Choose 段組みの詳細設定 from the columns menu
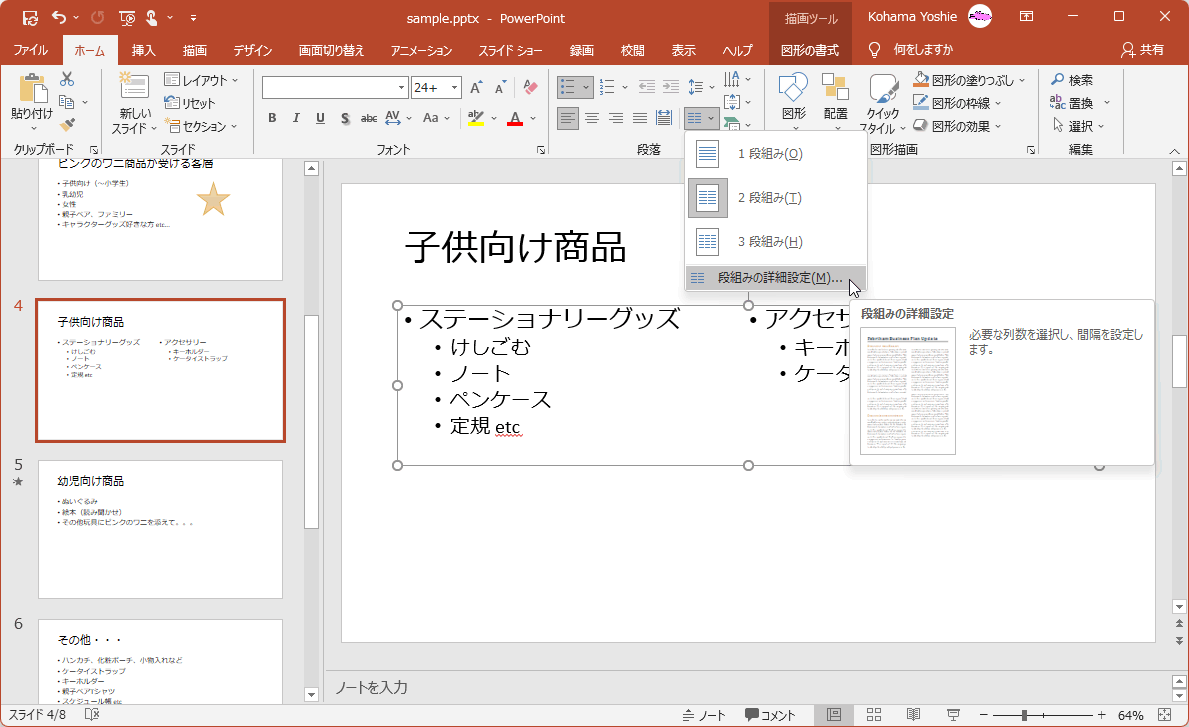Viewport: 1189px width, 727px height. 779,278
